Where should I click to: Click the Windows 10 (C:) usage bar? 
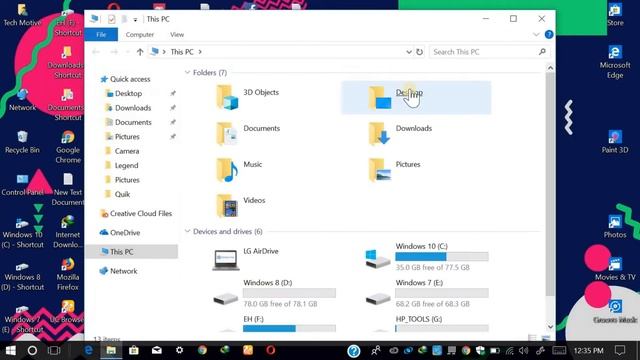click(442, 256)
